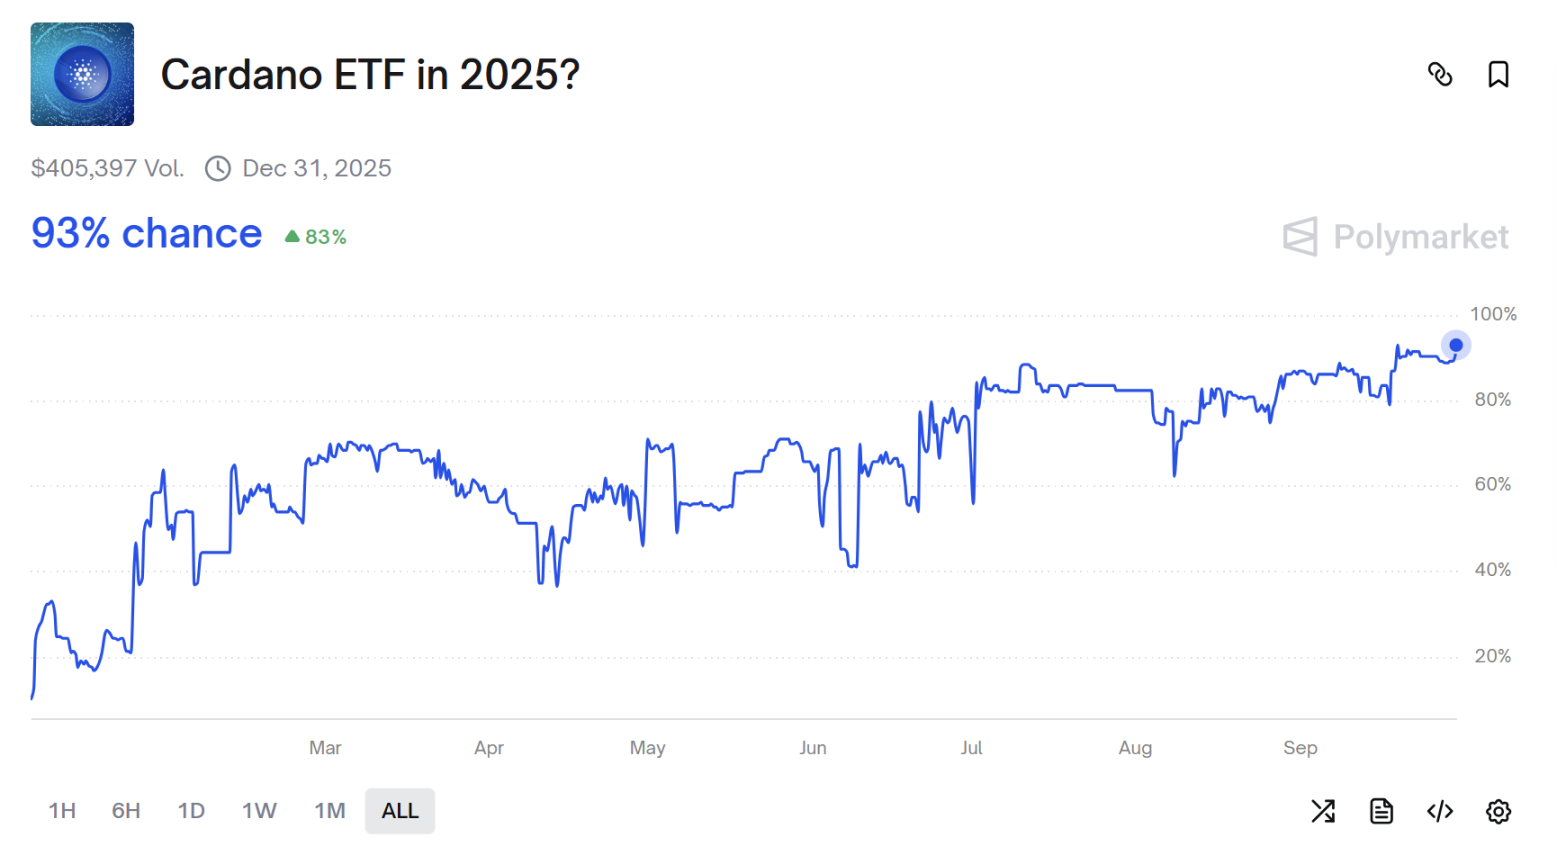Bookmark the Cardano ETF market
The height and width of the screenshot is (846, 1557).
tap(1497, 74)
